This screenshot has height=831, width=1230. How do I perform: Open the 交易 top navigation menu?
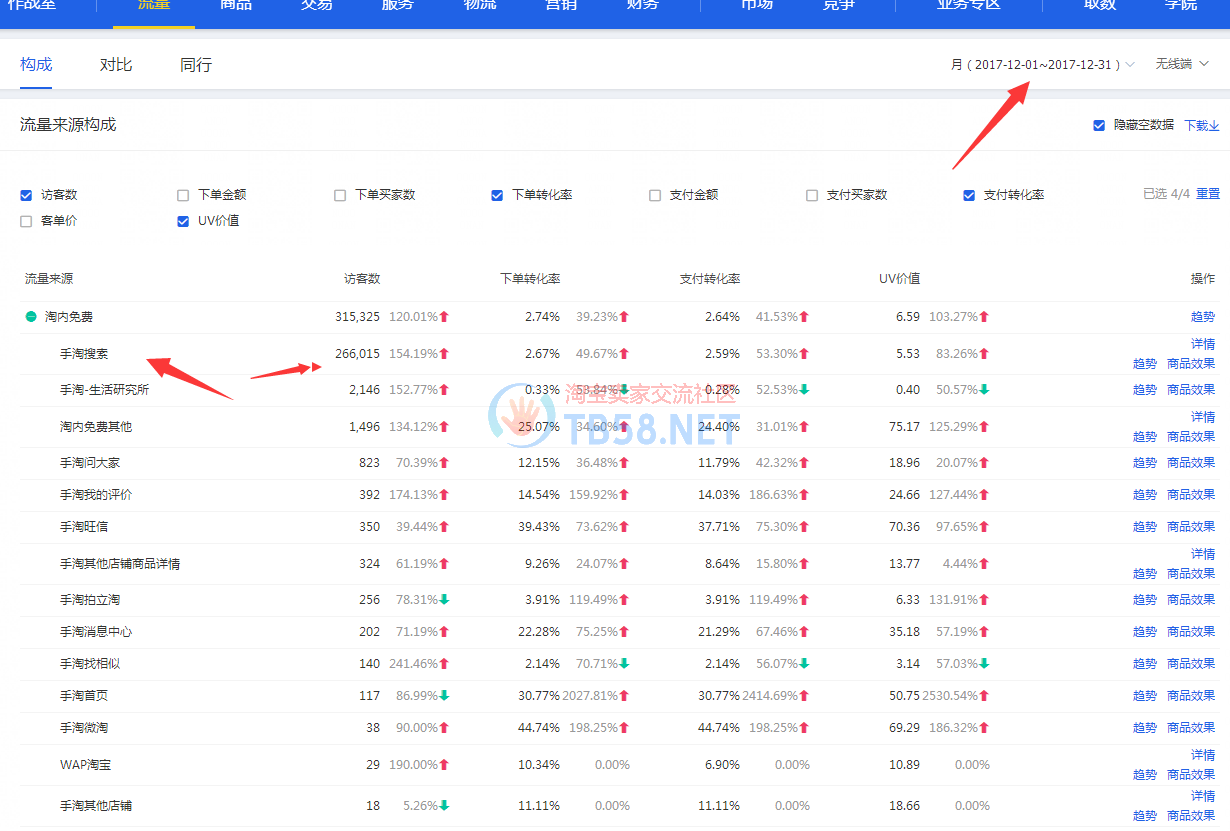point(317,5)
